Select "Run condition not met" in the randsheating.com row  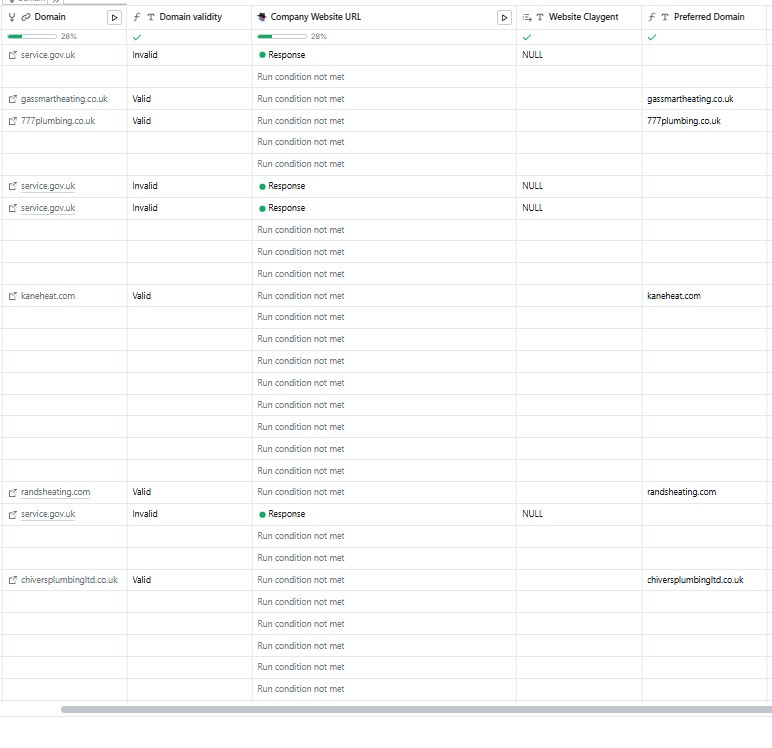pos(301,492)
